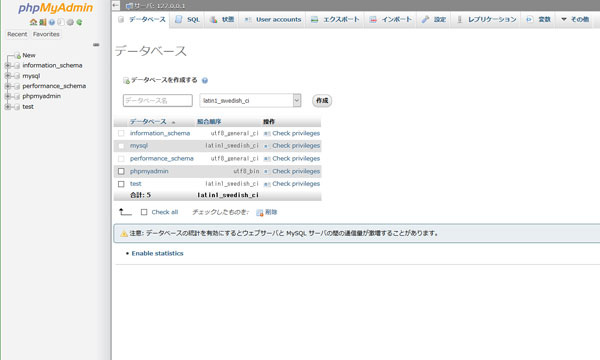Image resolution: width=600 pixels, height=360 pixels.
Task: Click the 作成 button
Action: click(x=322, y=101)
